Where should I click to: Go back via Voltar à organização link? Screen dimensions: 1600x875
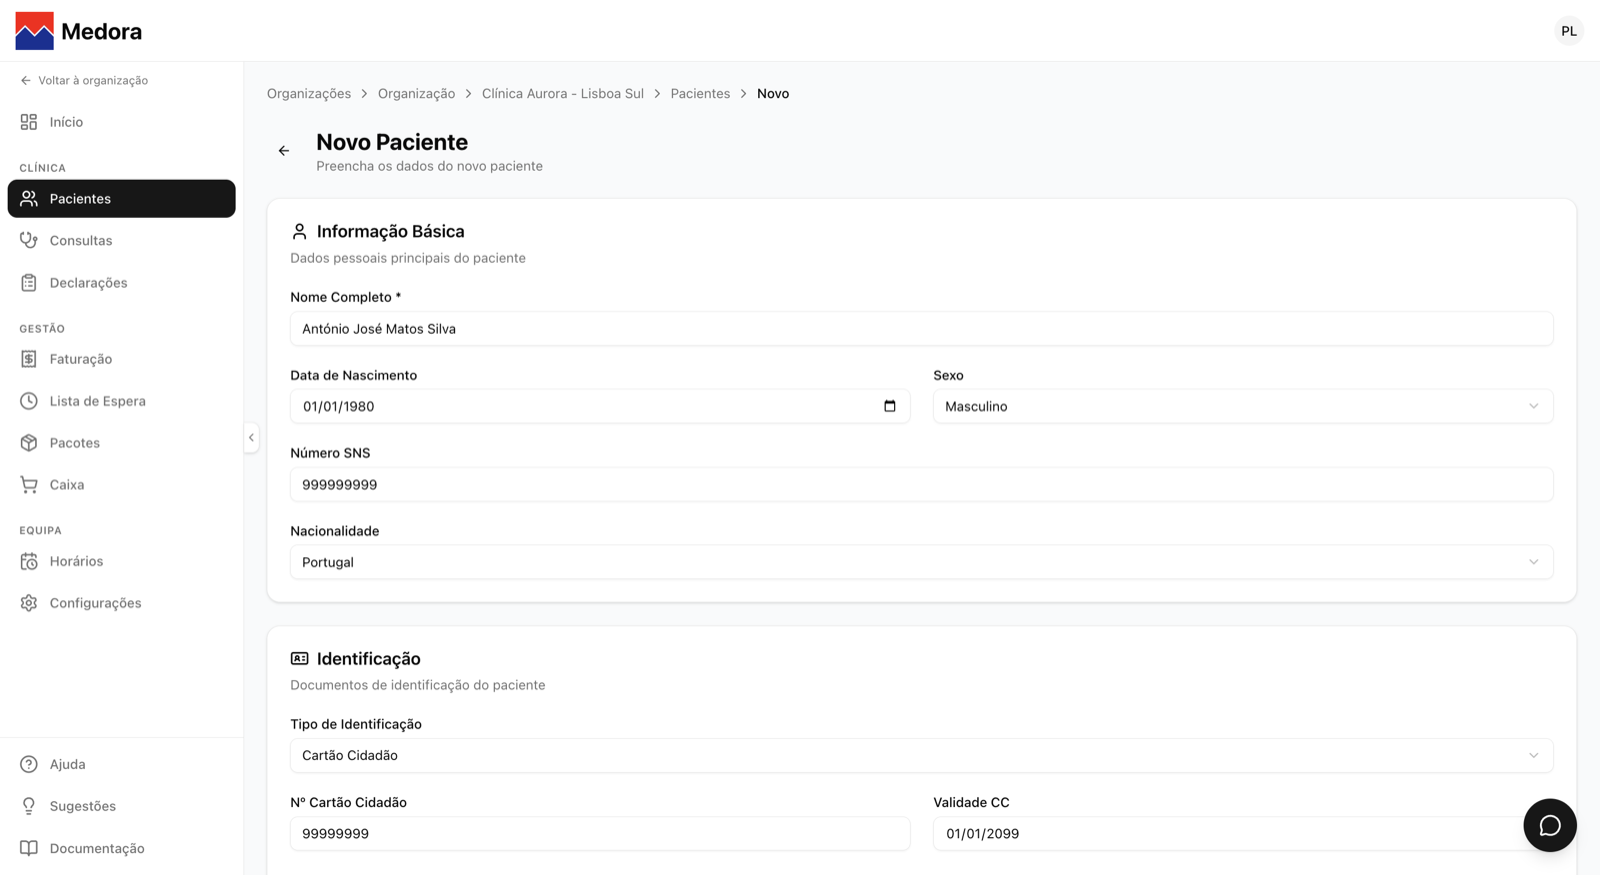[84, 80]
